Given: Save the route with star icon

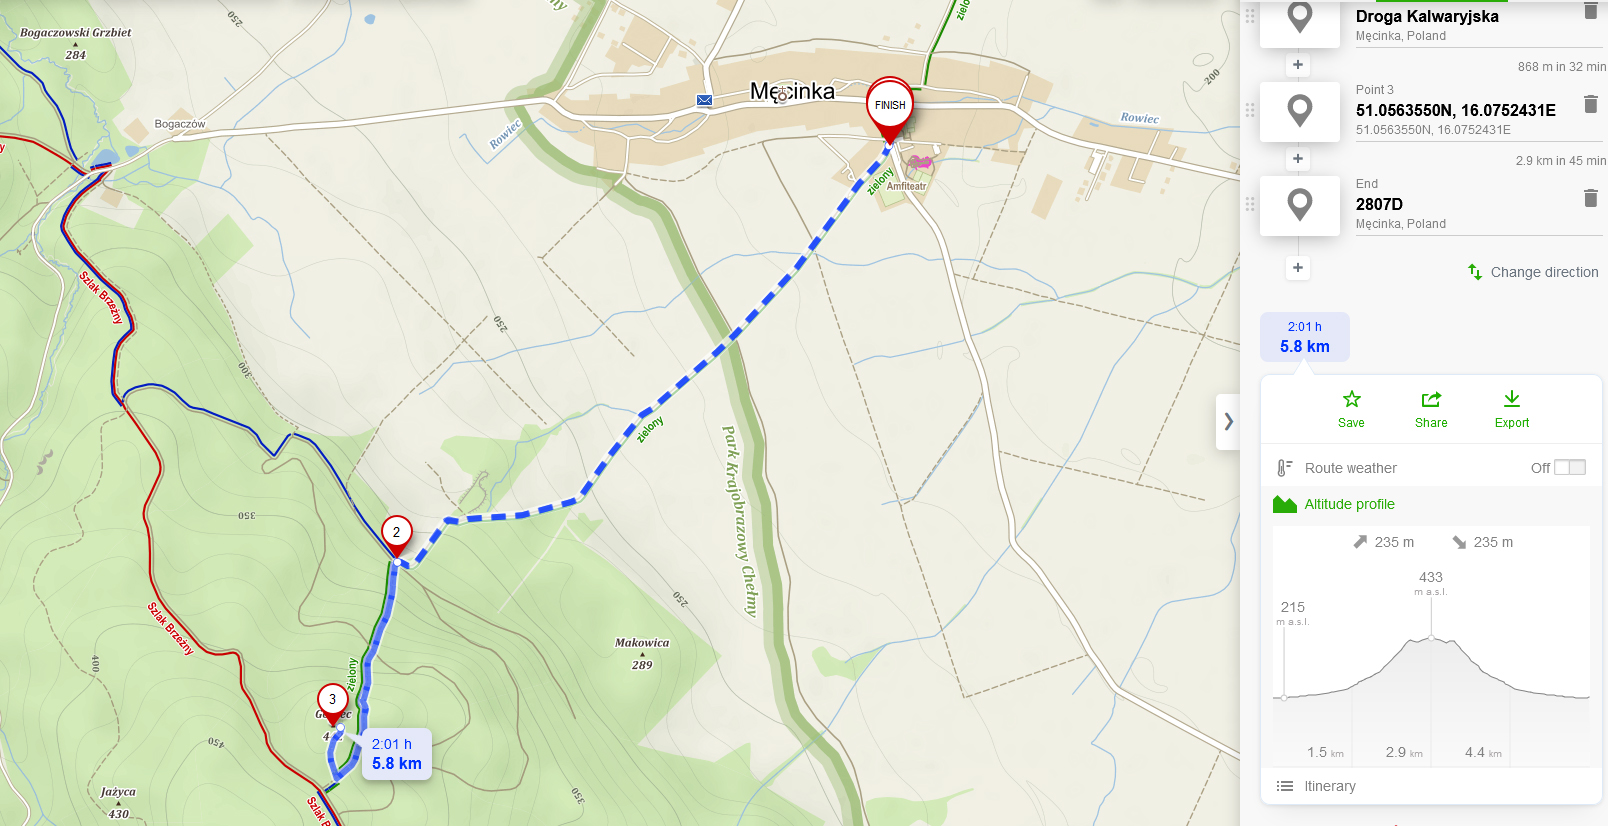Looking at the screenshot, I should tap(1351, 409).
